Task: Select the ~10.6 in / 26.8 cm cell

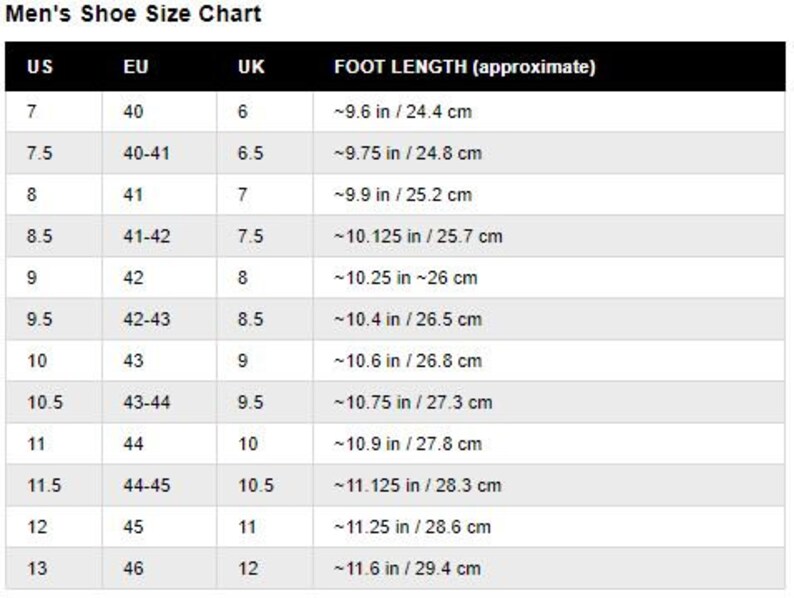Action: pyautogui.click(x=549, y=361)
